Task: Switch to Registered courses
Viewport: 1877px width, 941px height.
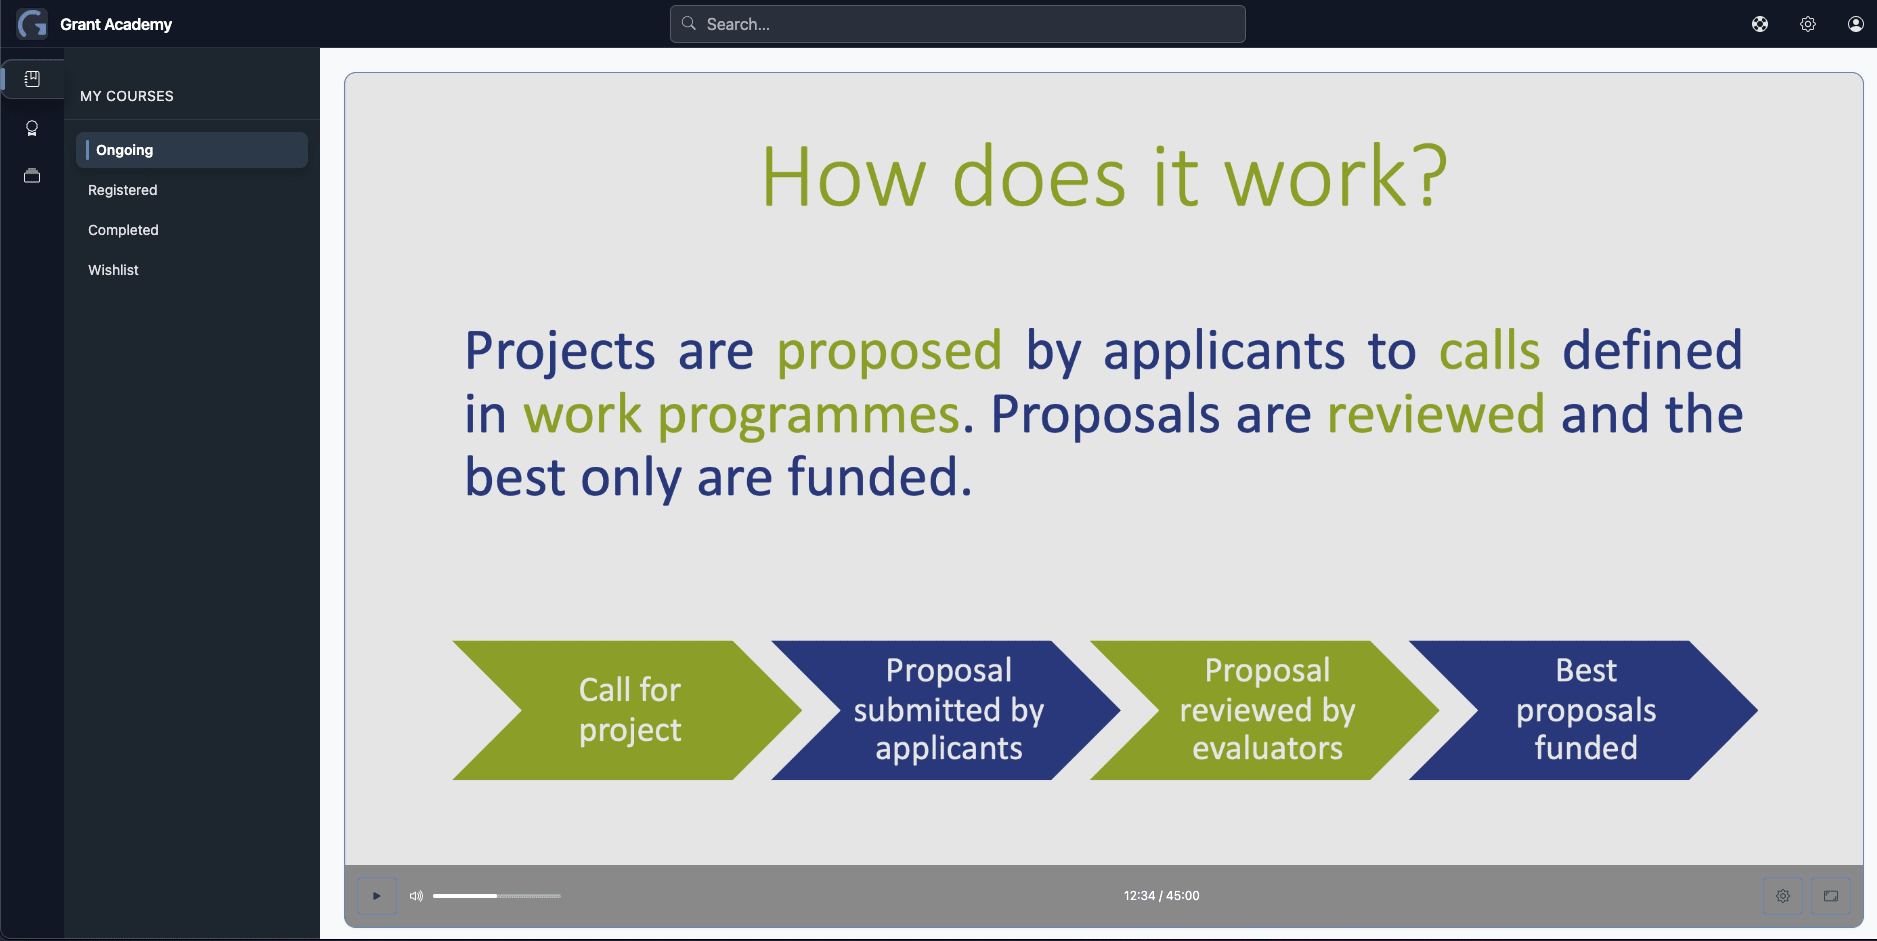Action: pyautogui.click(x=123, y=190)
